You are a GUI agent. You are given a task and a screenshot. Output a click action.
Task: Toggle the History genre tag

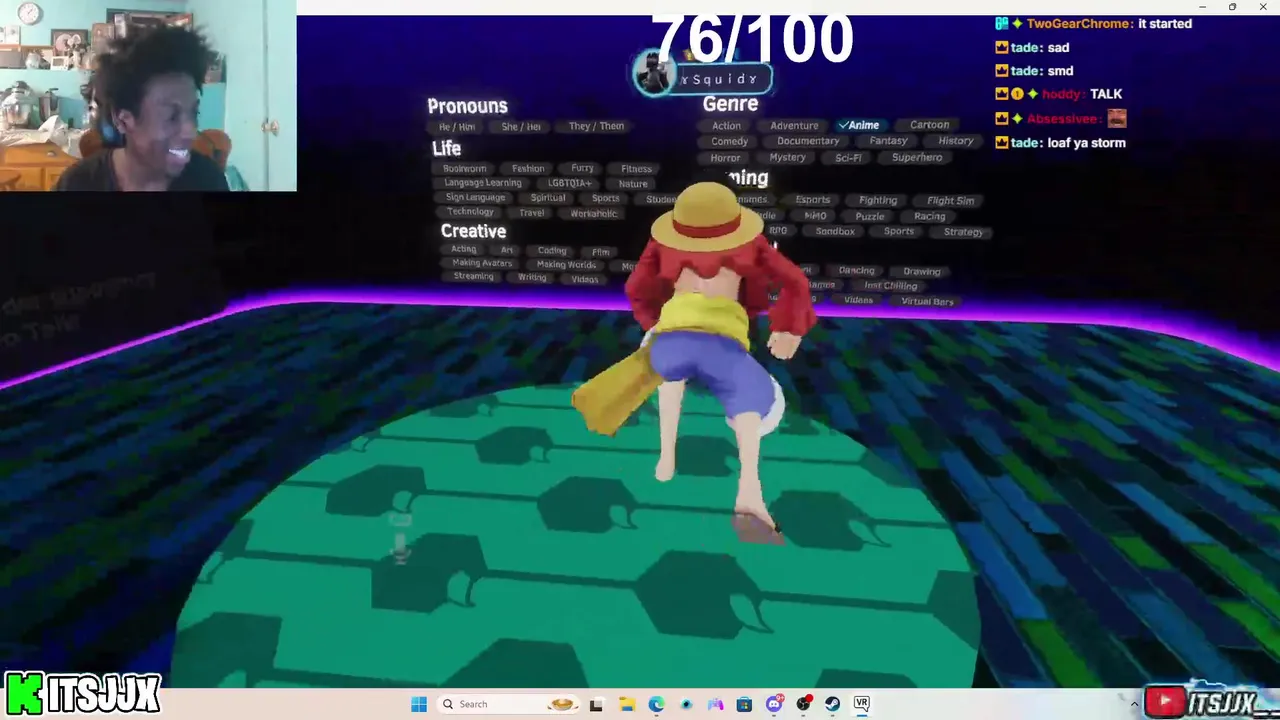tap(955, 141)
